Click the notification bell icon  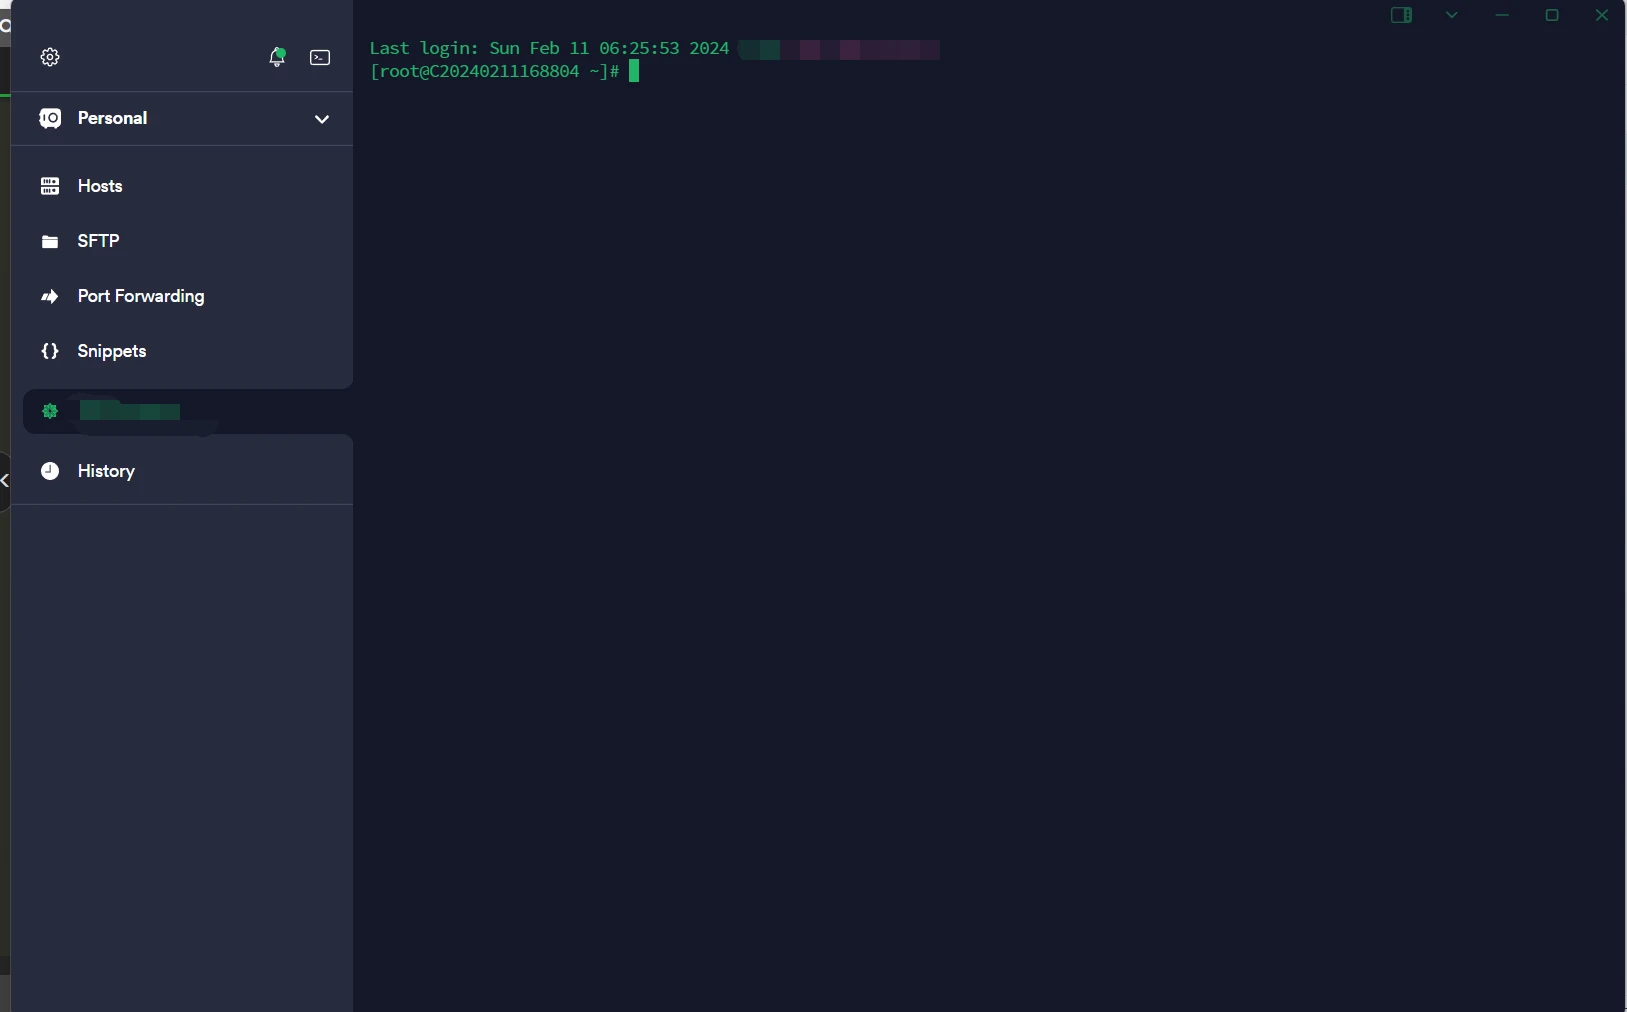[278, 57]
